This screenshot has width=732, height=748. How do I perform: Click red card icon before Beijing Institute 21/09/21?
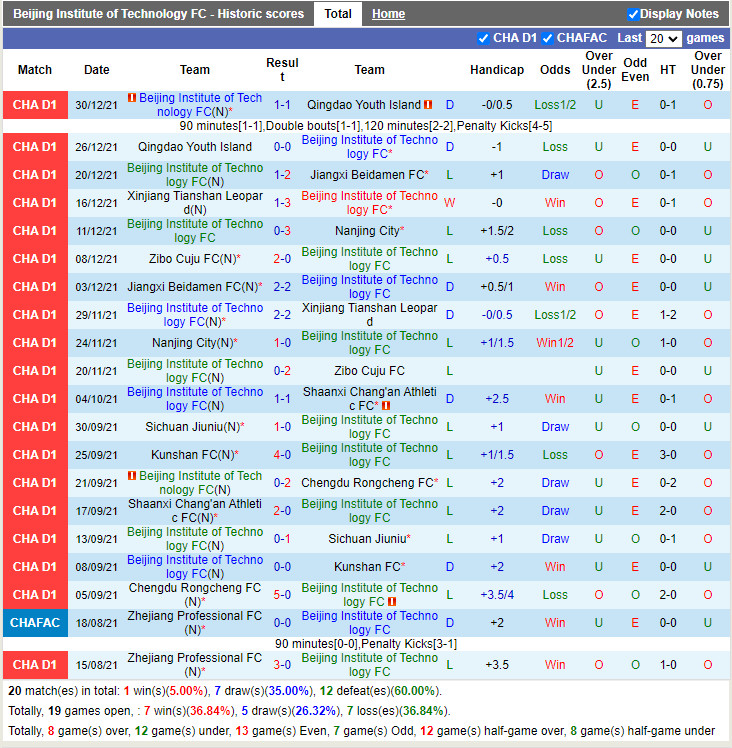click(x=132, y=476)
